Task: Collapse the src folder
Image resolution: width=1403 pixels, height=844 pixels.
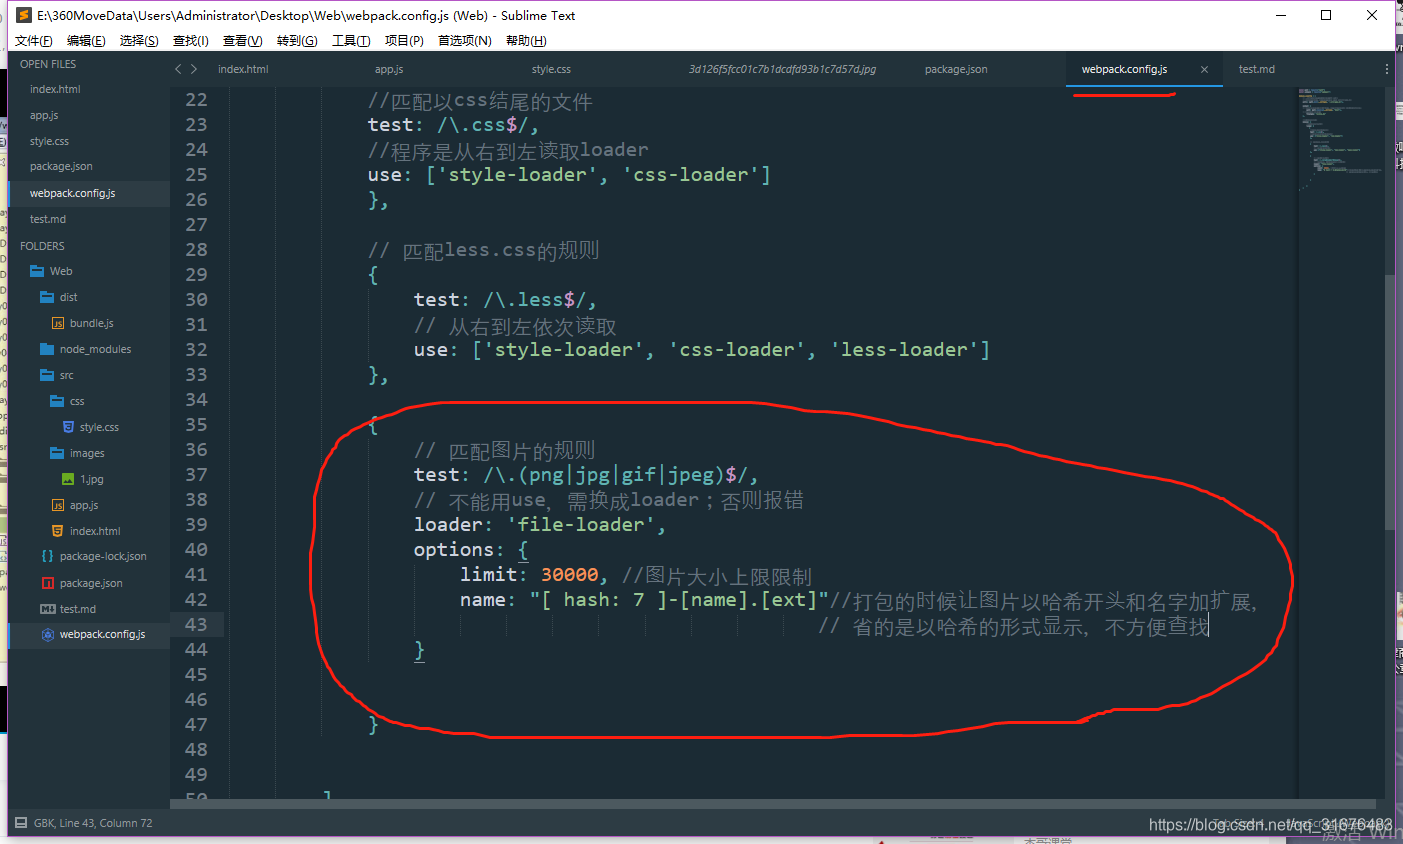Action: (x=47, y=375)
